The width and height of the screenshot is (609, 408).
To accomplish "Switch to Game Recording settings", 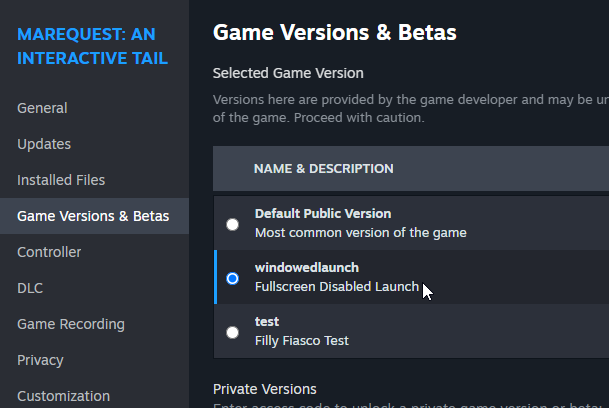I will point(71,324).
